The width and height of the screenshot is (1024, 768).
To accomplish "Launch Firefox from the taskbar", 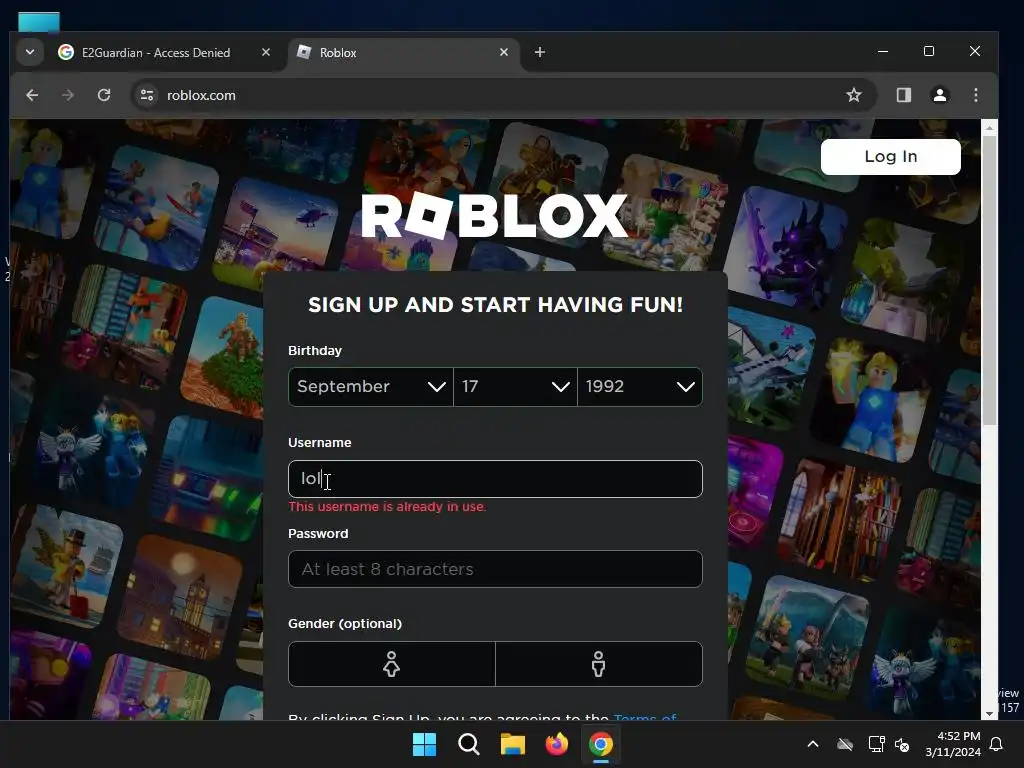I will [556, 744].
